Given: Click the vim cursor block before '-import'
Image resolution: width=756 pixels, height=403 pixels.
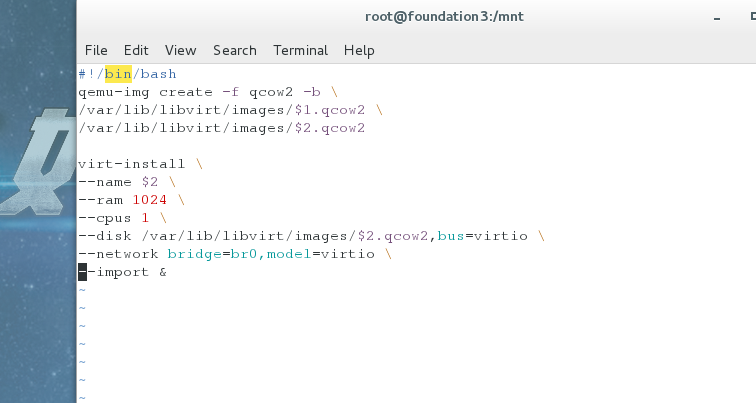Looking at the screenshot, I should pyautogui.click(x=82, y=272).
